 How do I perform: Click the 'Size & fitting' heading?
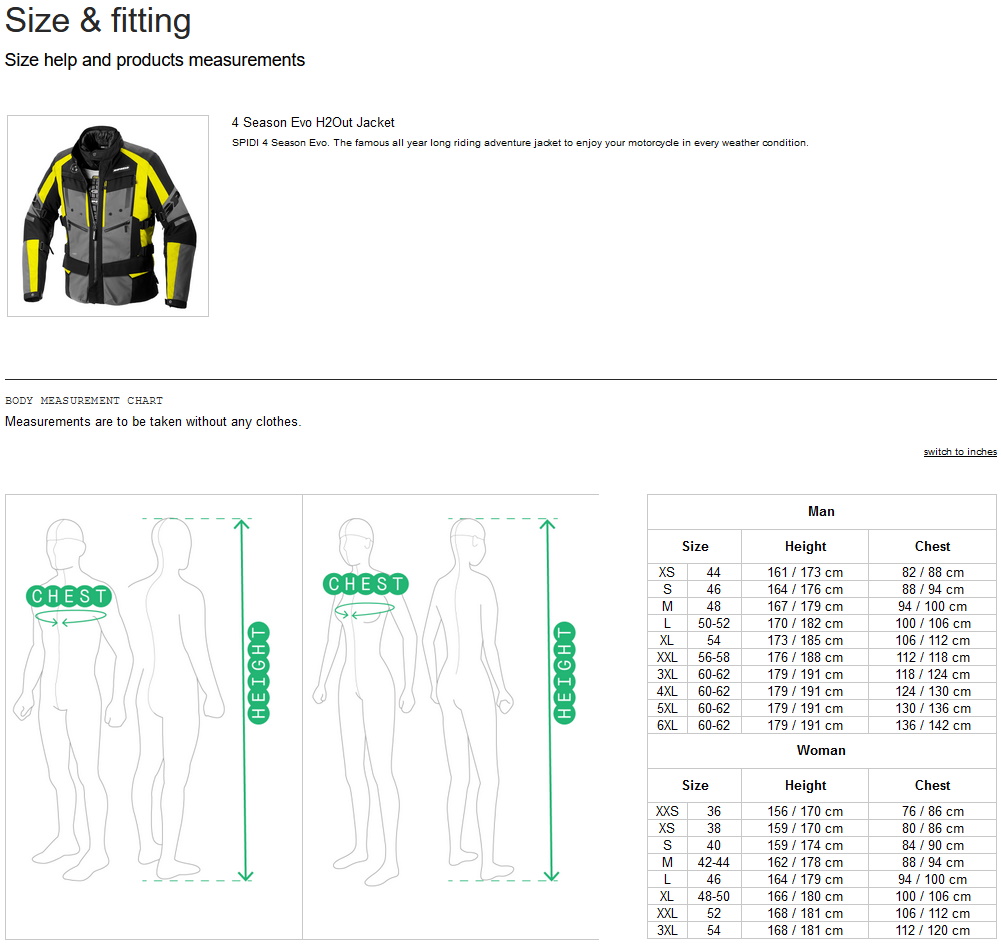pos(98,20)
